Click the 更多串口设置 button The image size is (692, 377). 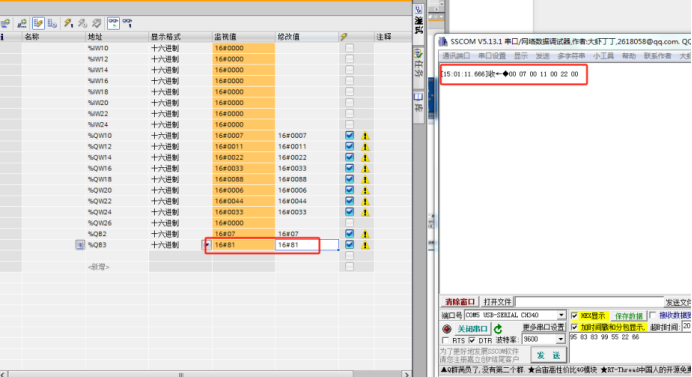543,327
